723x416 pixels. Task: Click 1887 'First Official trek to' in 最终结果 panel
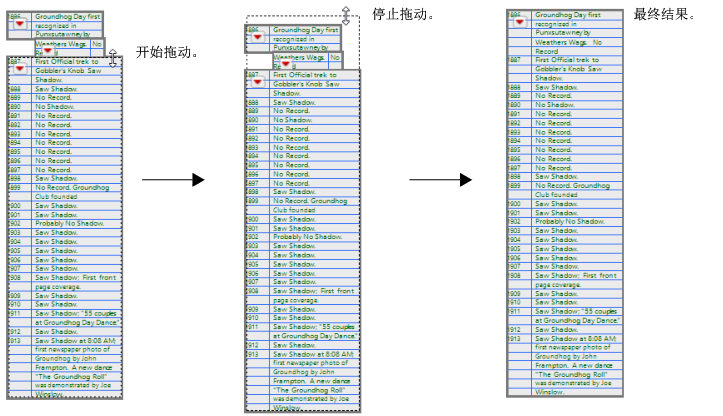tap(567, 60)
